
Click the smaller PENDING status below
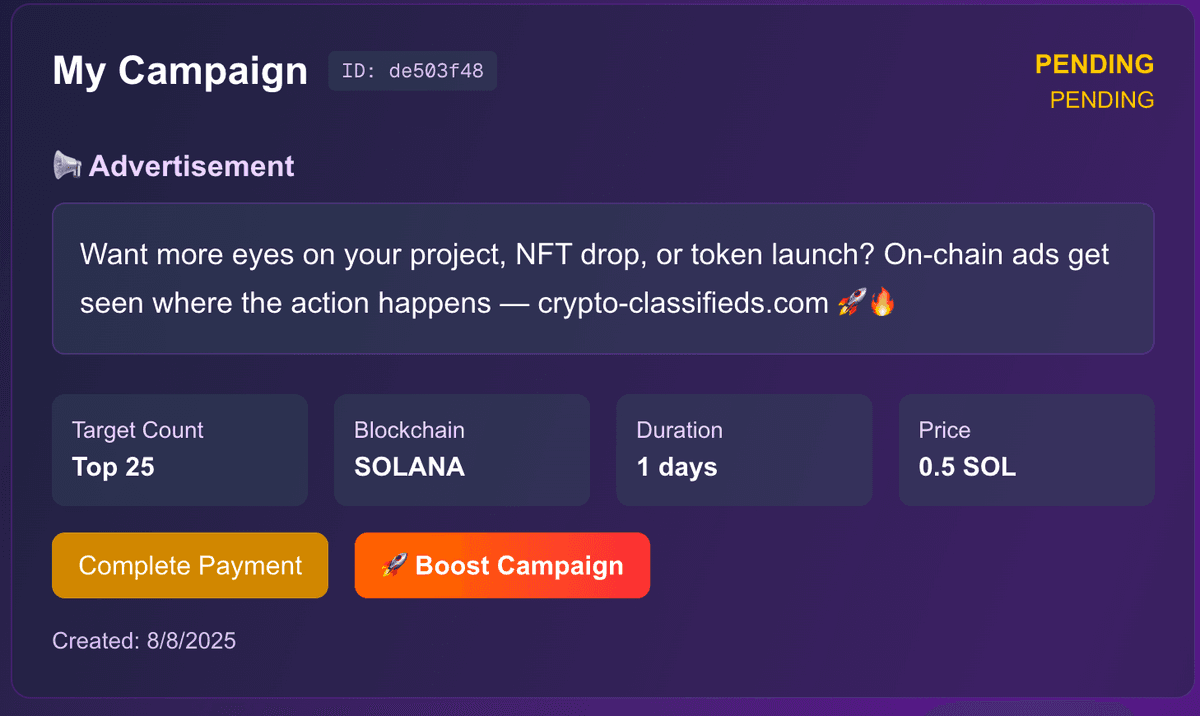[x=1101, y=99]
